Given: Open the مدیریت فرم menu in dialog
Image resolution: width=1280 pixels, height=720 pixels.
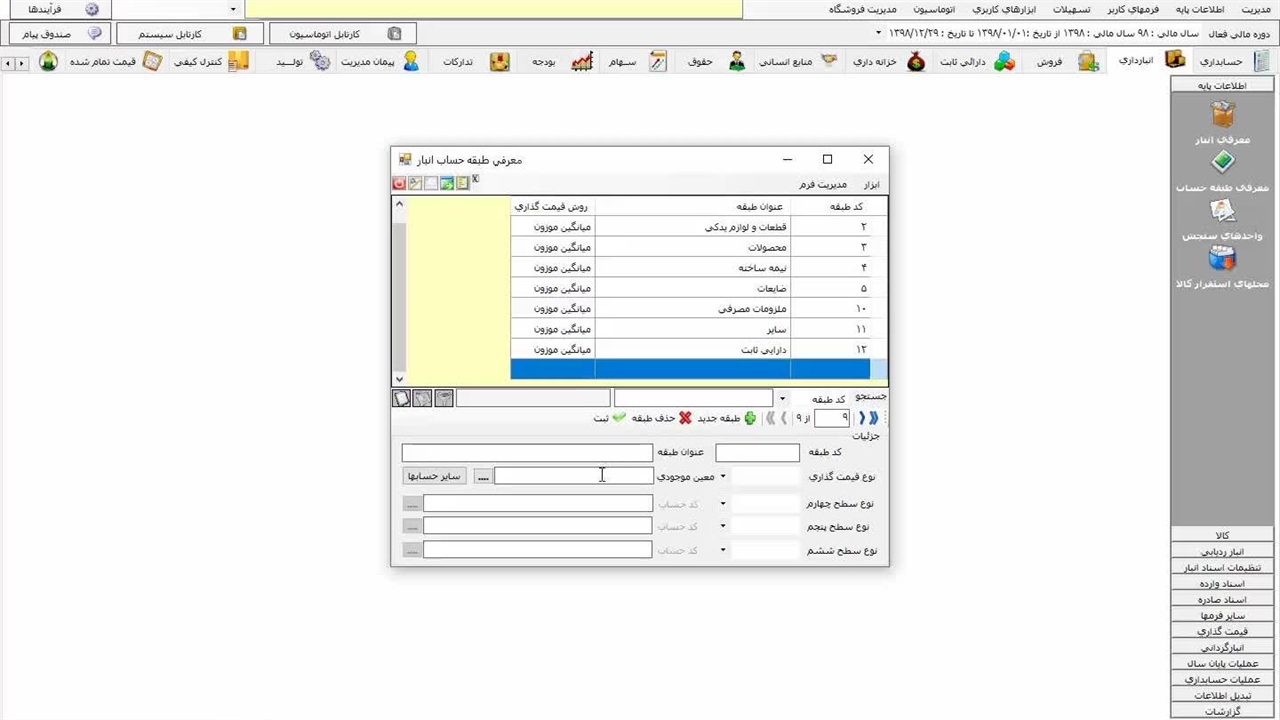Looking at the screenshot, I should click(x=823, y=184).
